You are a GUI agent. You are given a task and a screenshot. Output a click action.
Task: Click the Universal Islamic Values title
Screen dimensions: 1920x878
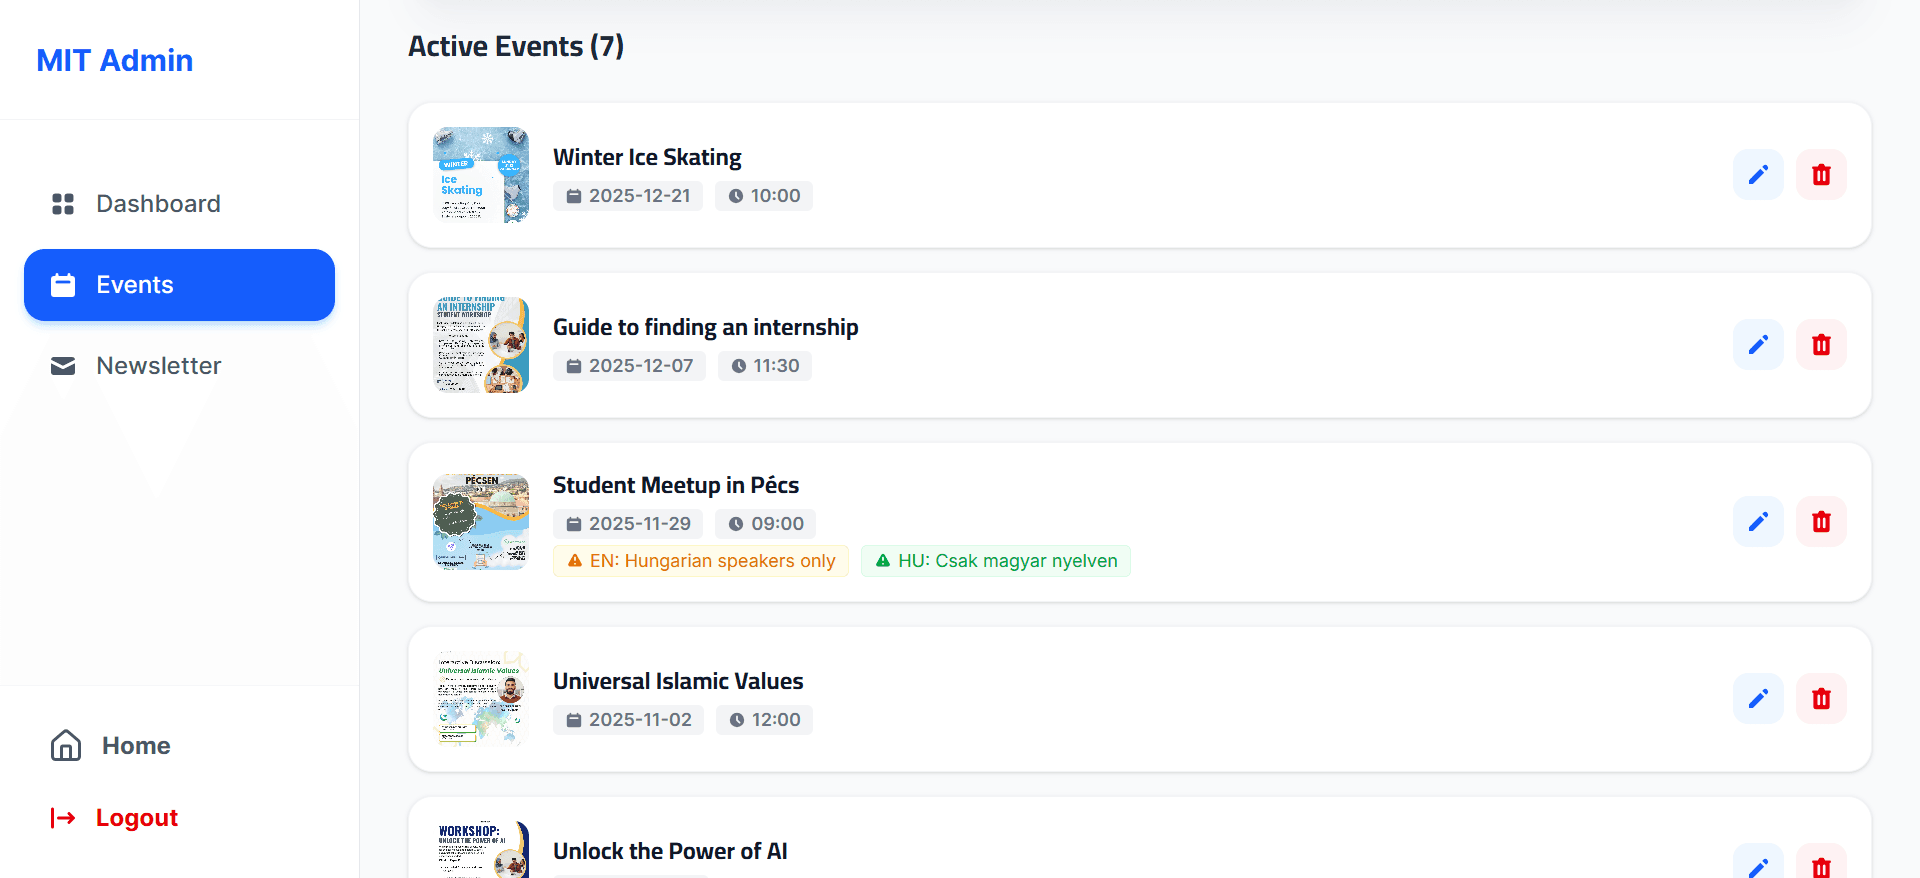point(678,681)
